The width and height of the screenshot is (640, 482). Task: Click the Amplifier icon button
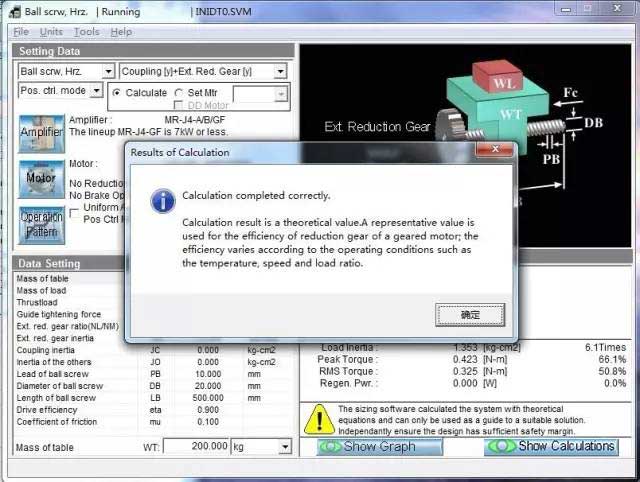coord(41,133)
